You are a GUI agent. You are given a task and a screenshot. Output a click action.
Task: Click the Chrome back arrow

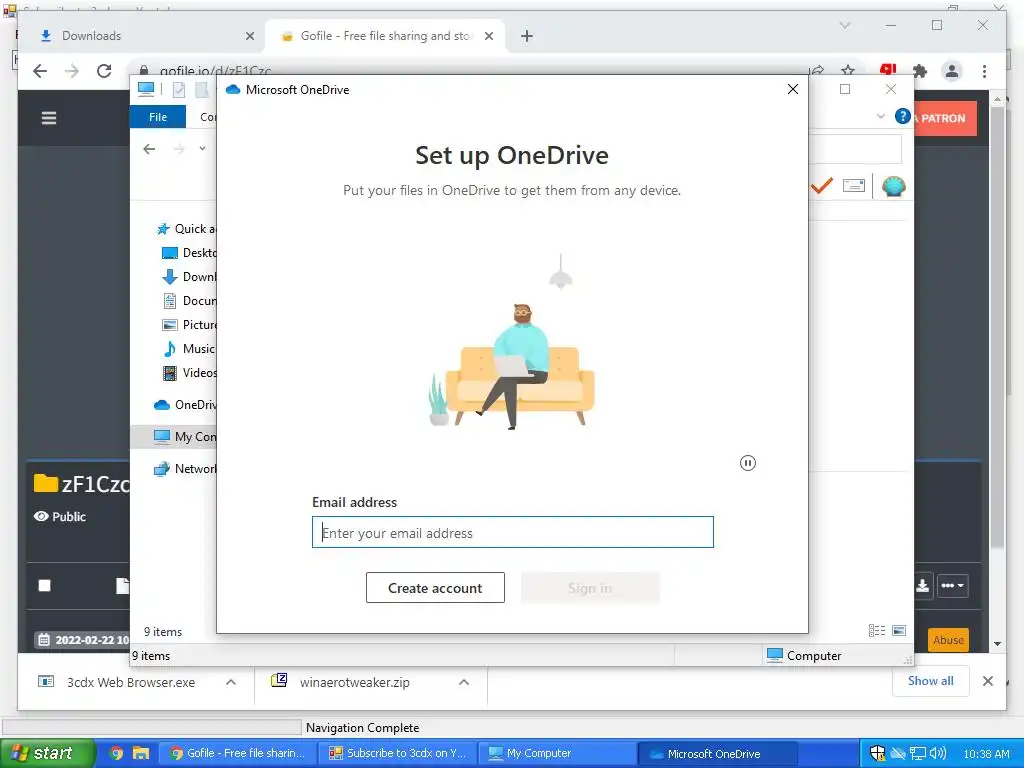pos(40,71)
